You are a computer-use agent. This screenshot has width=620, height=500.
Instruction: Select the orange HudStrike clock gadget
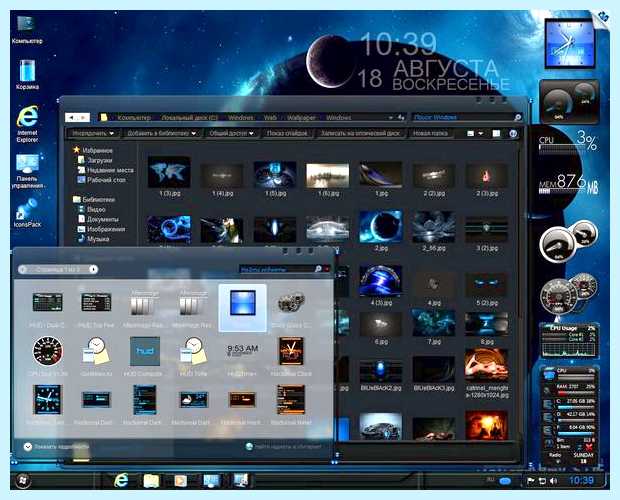pyautogui.click(x=291, y=351)
